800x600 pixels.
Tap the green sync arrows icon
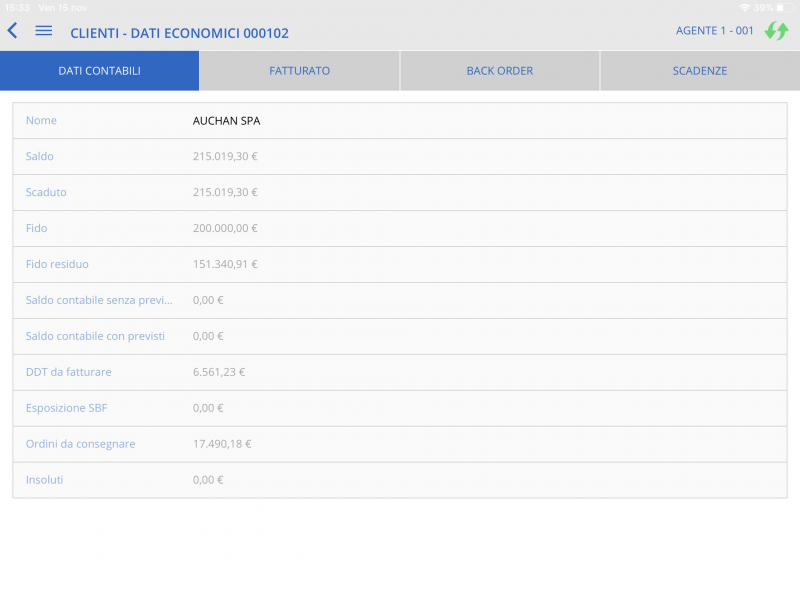(776, 31)
